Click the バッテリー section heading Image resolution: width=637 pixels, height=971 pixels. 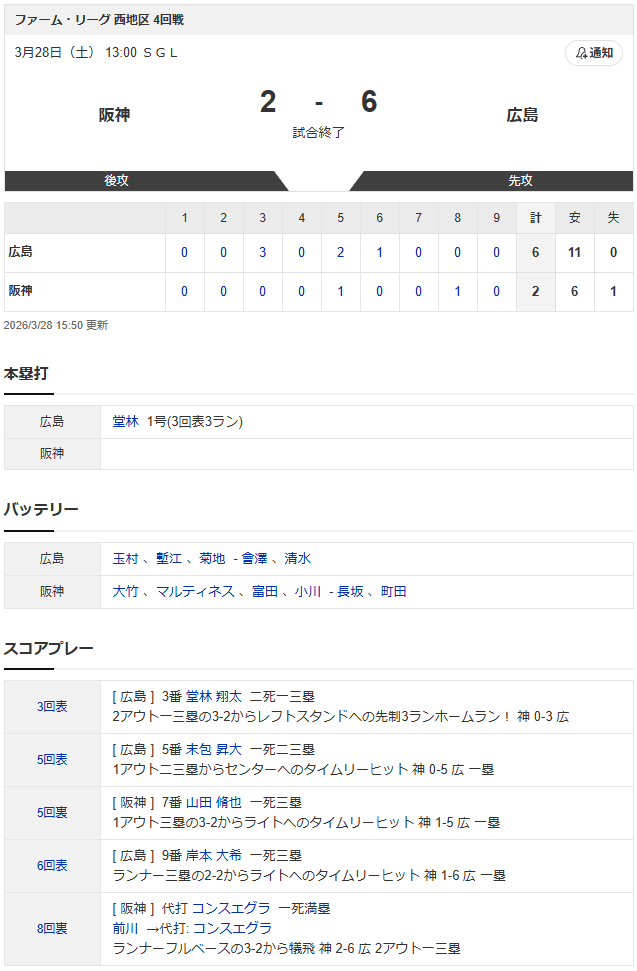point(41,510)
